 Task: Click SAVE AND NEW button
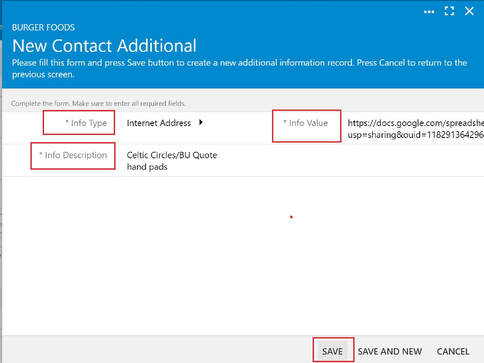pos(390,351)
